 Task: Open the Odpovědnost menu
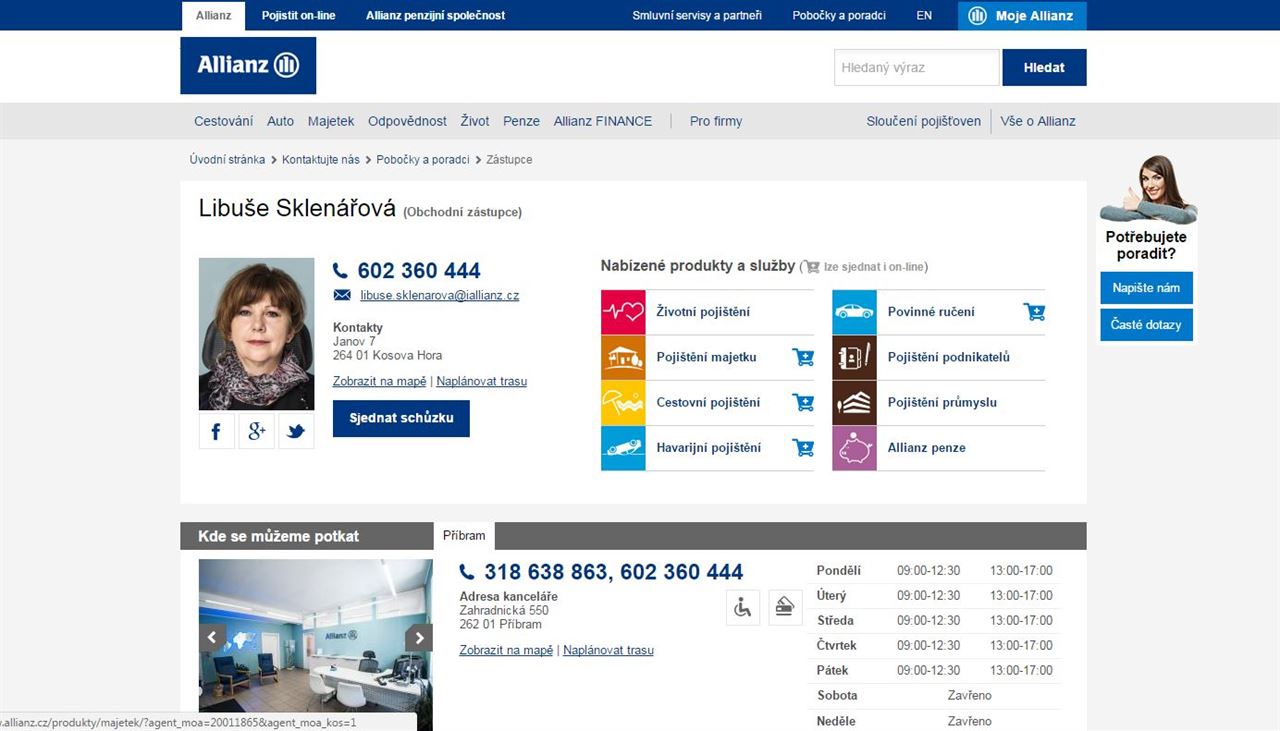[407, 121]
